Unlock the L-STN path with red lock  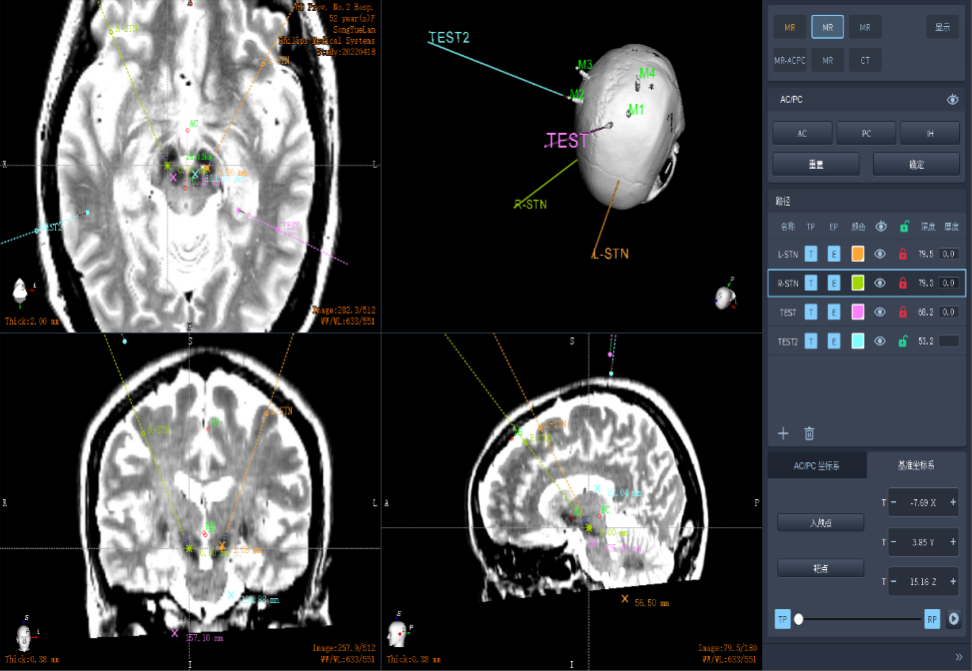click(x=903, y=254)
